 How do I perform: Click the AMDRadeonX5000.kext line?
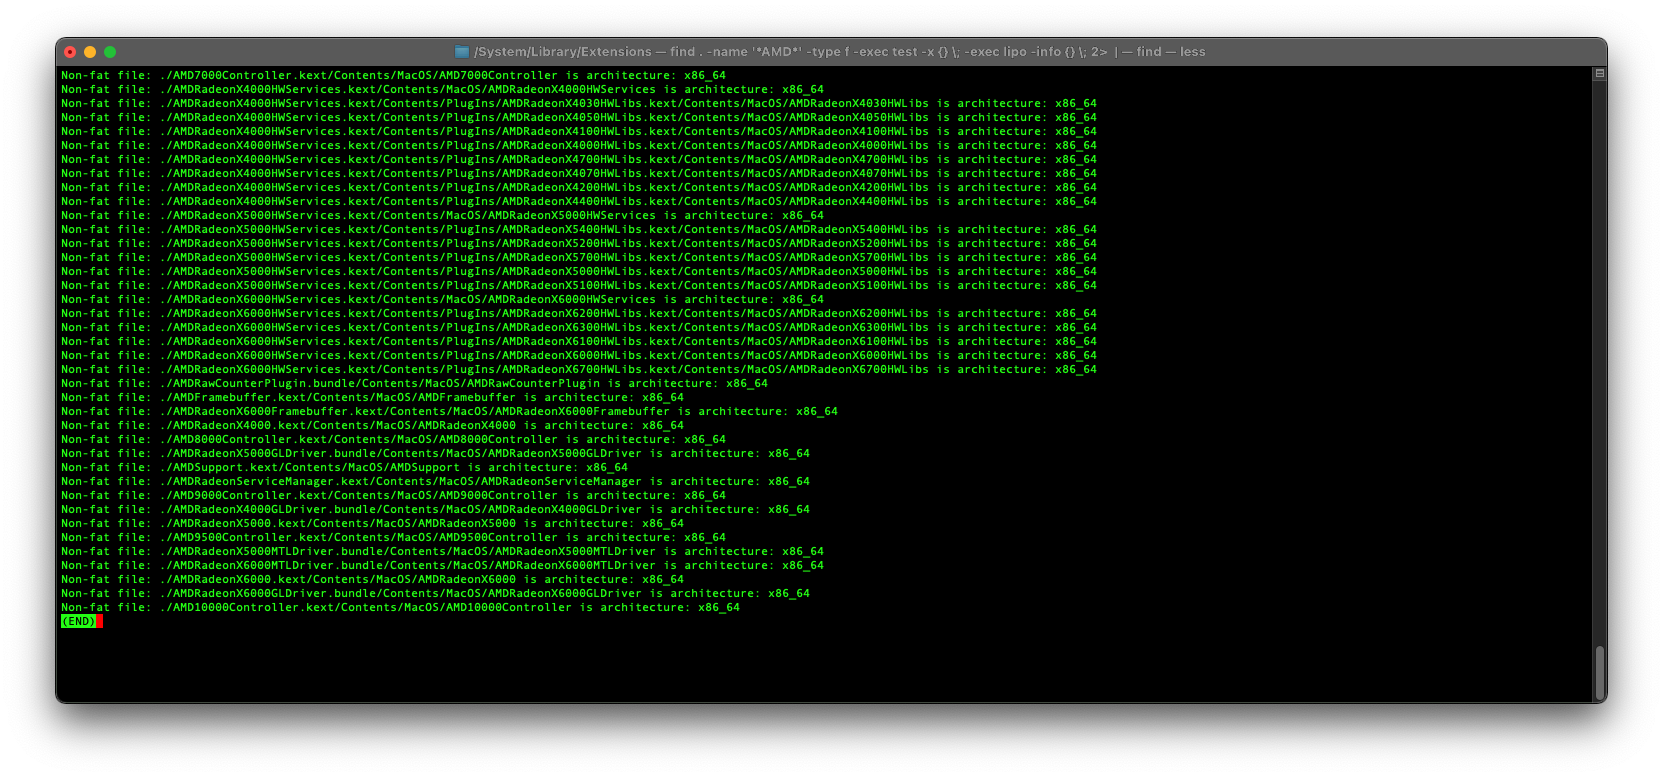click(372, 523)
